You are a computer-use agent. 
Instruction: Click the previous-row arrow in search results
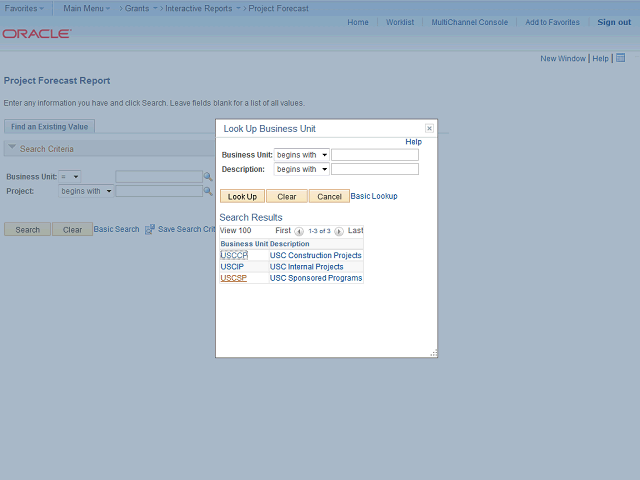299,231
